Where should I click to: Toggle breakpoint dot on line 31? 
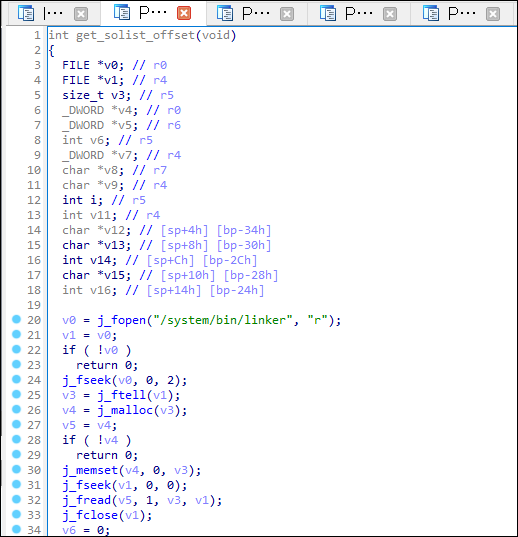(x=16, y=484)
